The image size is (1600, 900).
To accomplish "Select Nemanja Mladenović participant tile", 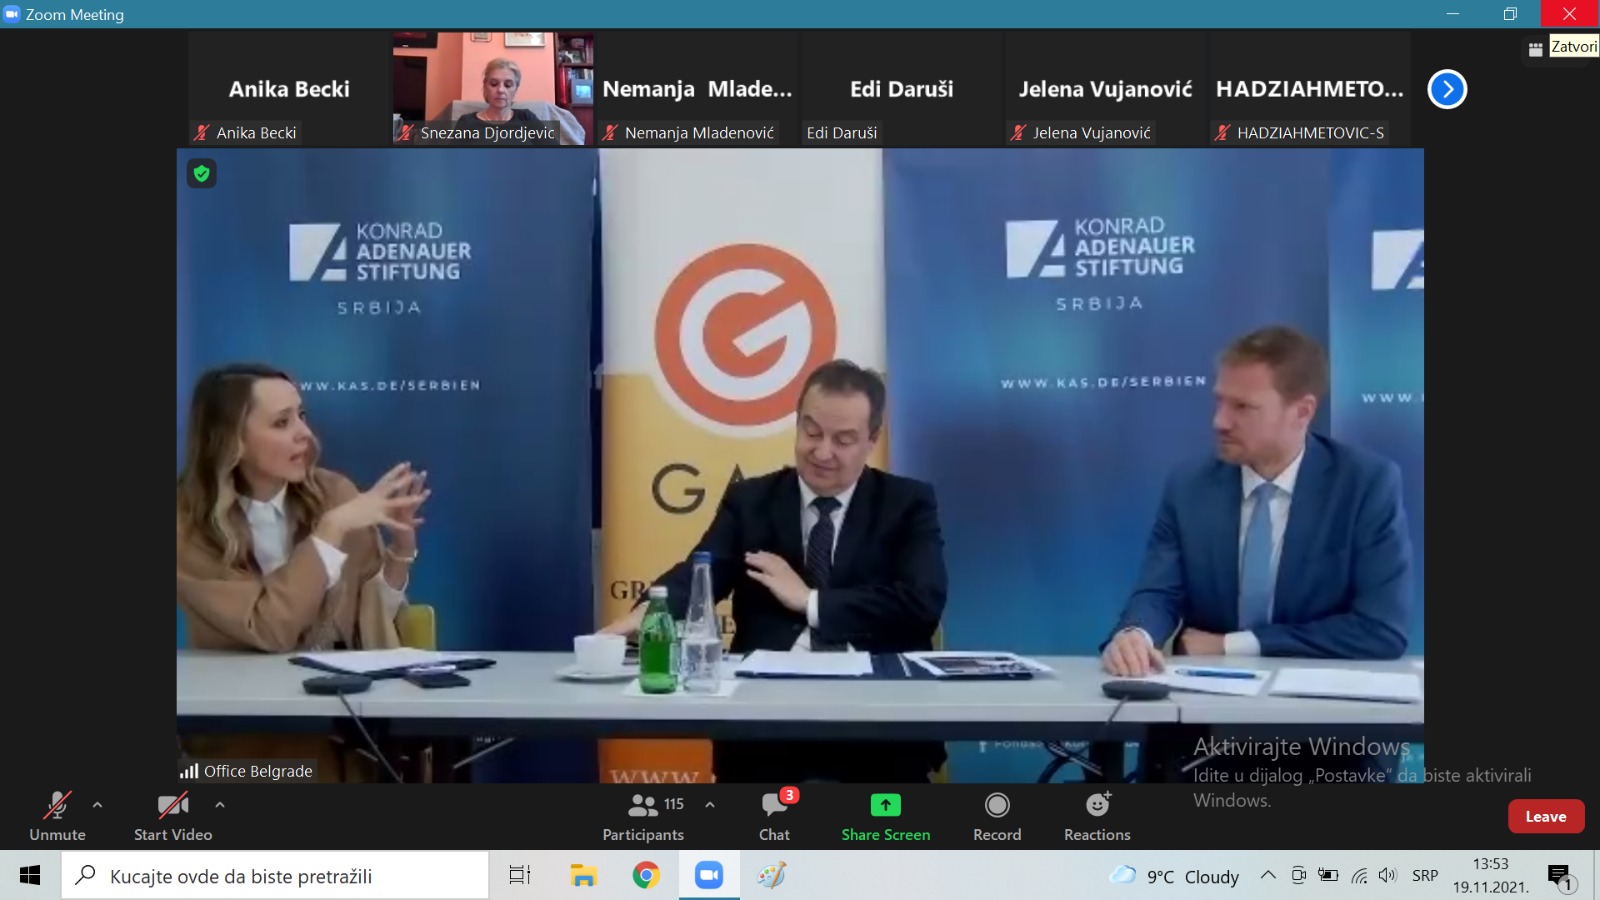I will point(697,89).
